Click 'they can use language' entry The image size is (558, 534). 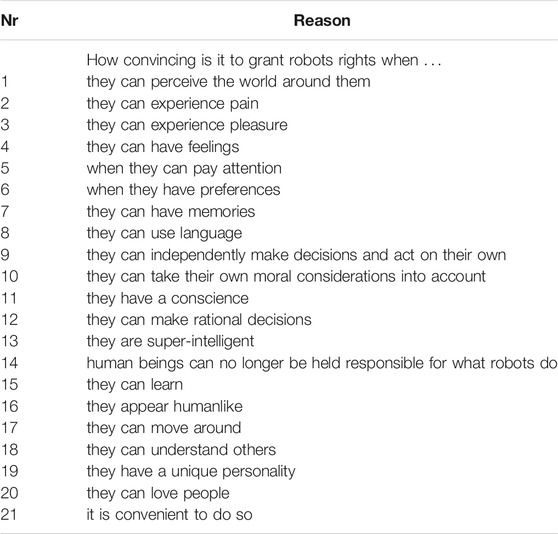pos(164,233)
